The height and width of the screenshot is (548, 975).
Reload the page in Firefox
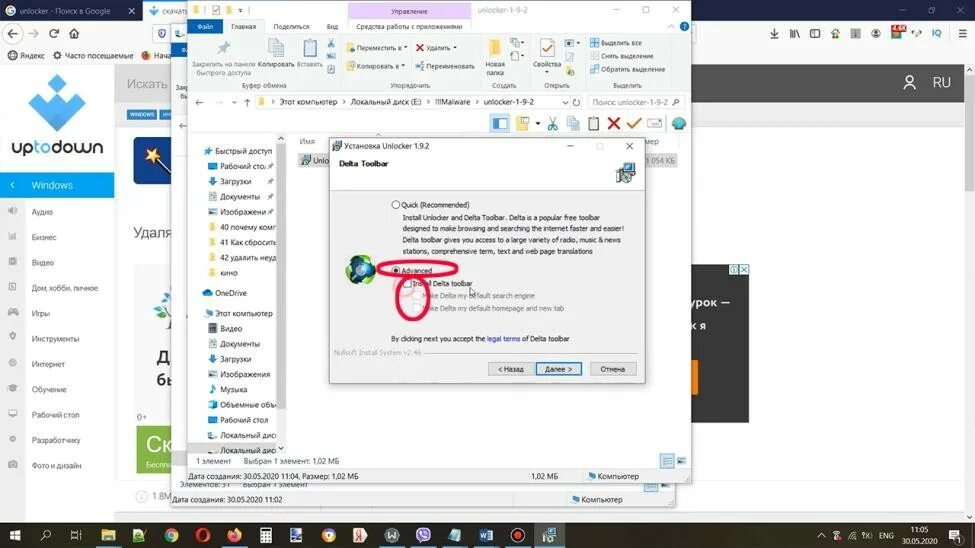(x=54, y=34)
